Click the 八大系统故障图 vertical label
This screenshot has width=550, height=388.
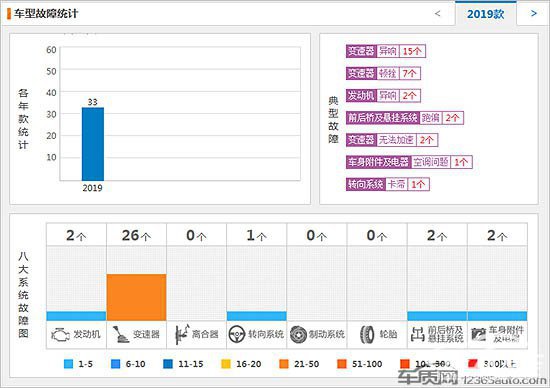point(23,295)
